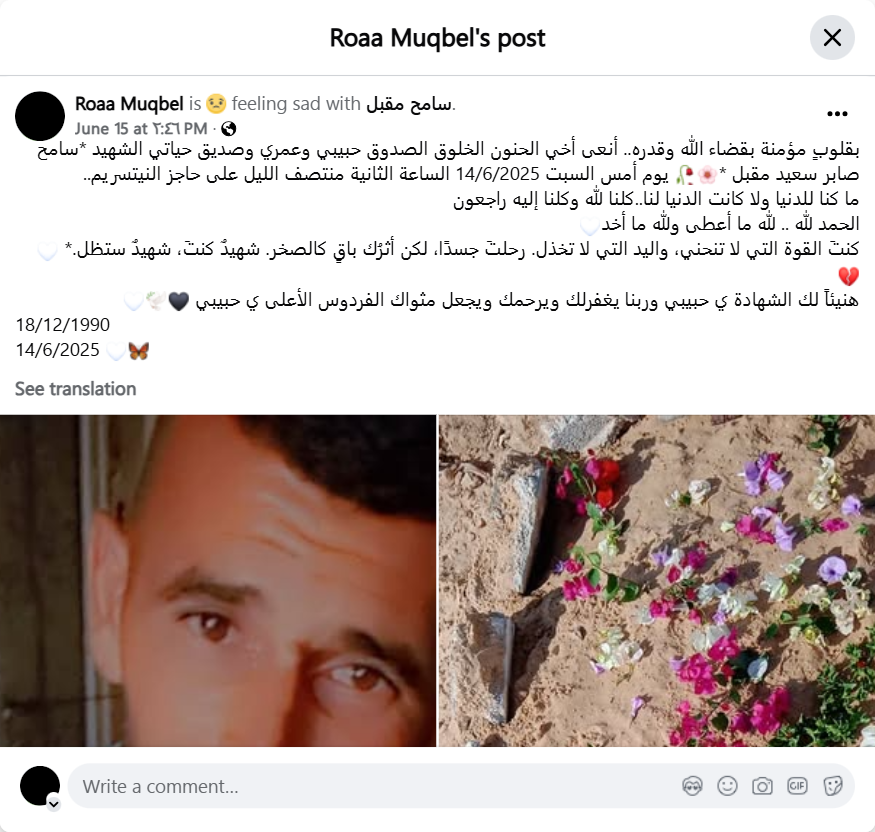Open the man's face photo
This screenshot has height=832, width=875.
click(x=218, y=580)
